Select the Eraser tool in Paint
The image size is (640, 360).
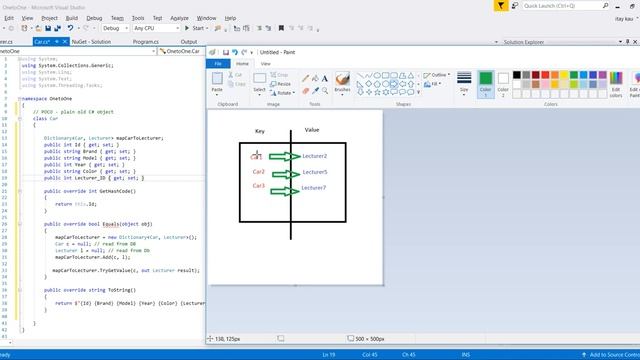tap(305, 91)
